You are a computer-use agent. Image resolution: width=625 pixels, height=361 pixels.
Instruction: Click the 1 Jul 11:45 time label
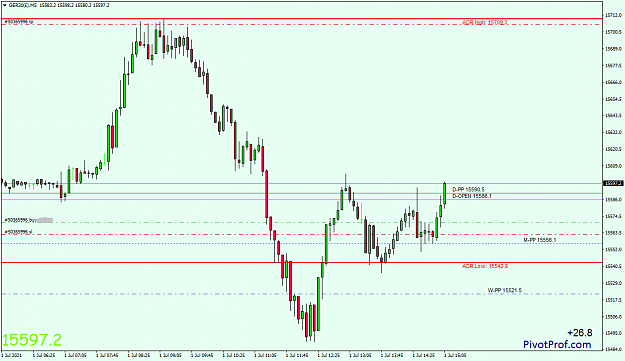tap(297, 354)
